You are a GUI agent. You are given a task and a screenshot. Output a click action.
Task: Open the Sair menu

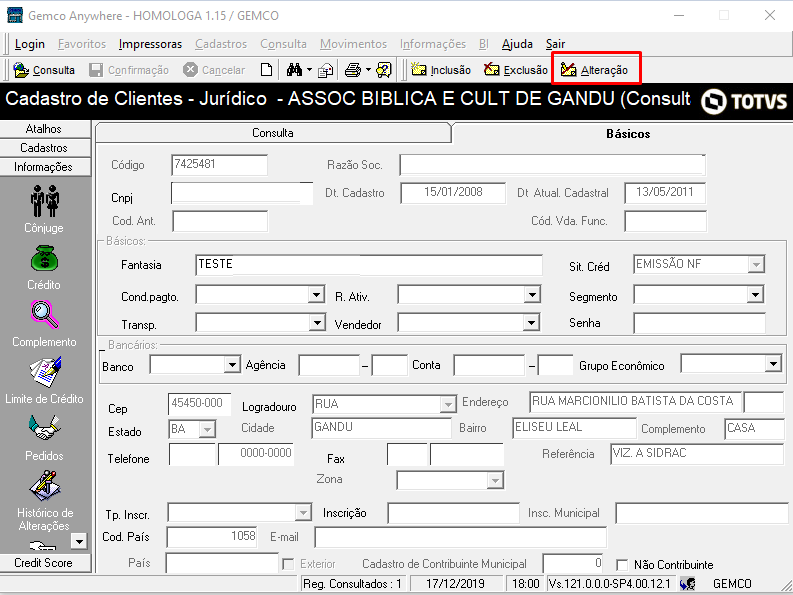tap(555, 44)
